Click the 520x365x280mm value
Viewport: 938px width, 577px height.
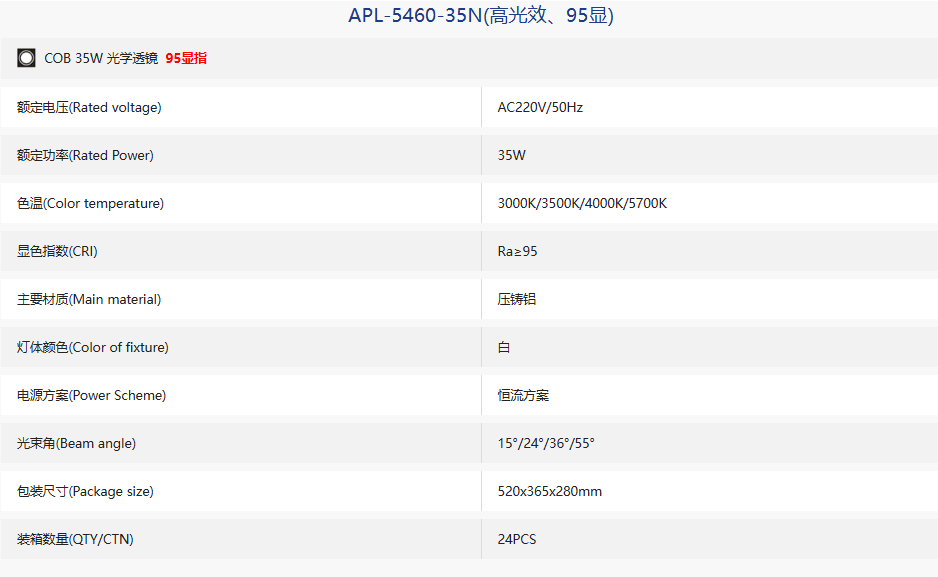[x=550, y=491]
